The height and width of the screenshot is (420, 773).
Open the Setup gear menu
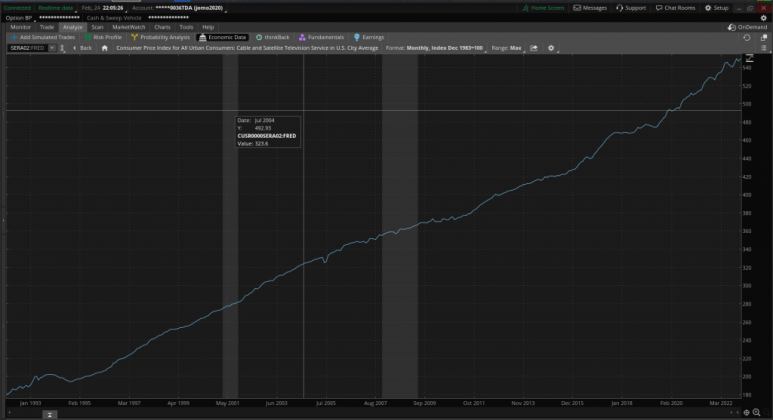point(717,7)
